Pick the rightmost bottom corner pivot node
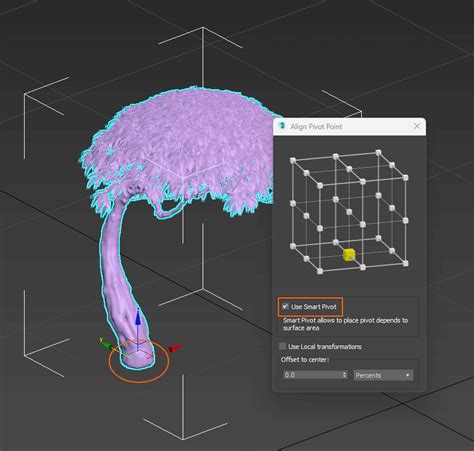 pyautogui.click(x=405, y=263)
